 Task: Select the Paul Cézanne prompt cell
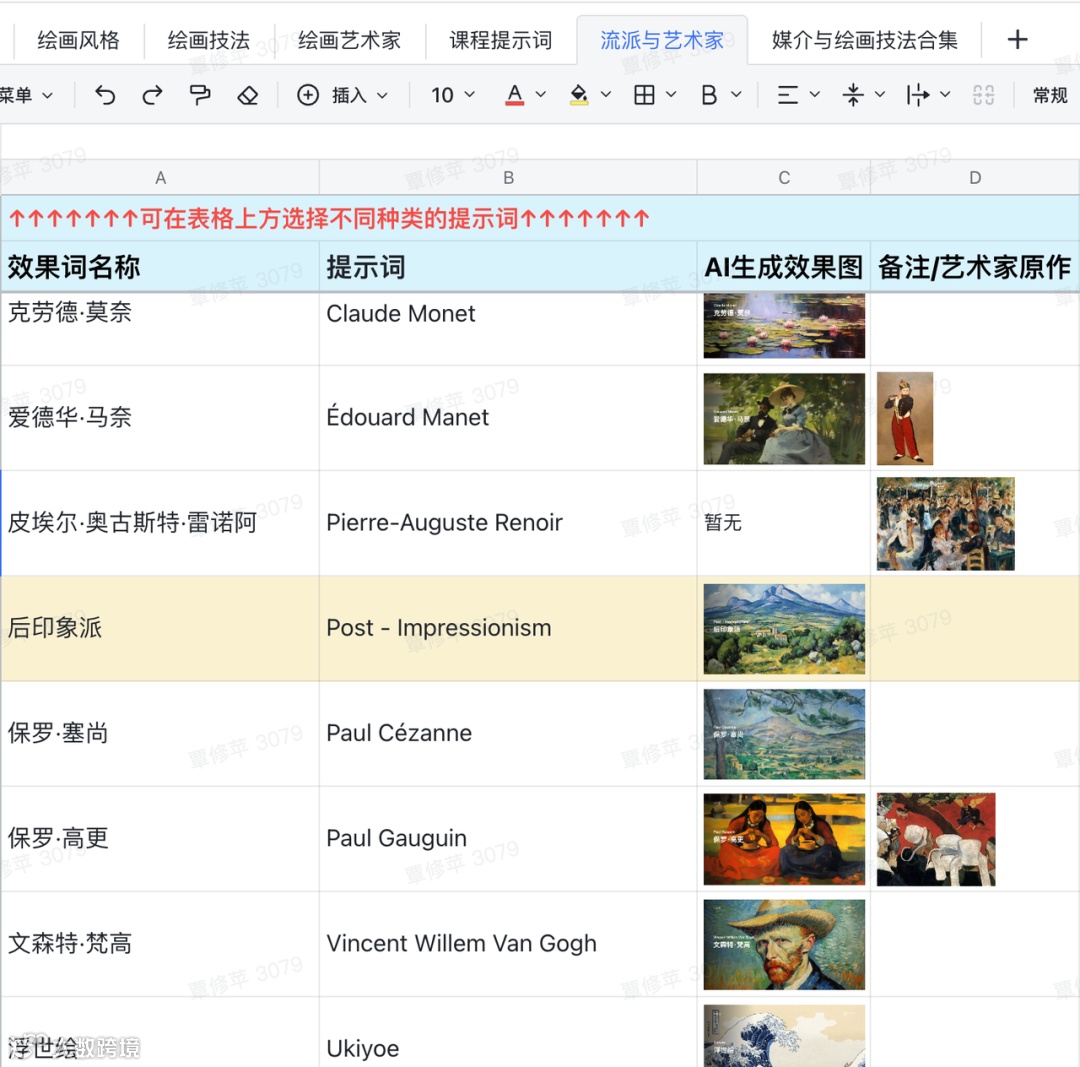pos(508,734)
